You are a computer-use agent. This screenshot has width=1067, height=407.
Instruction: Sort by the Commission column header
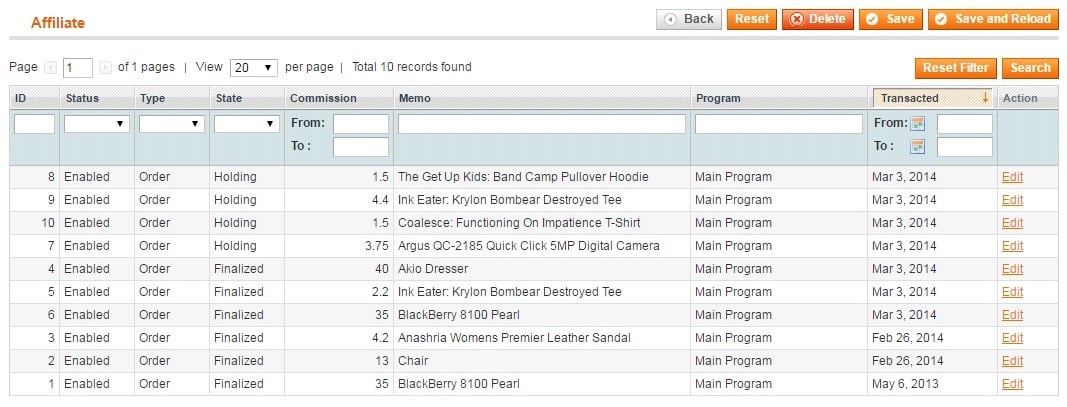point(323,98)
